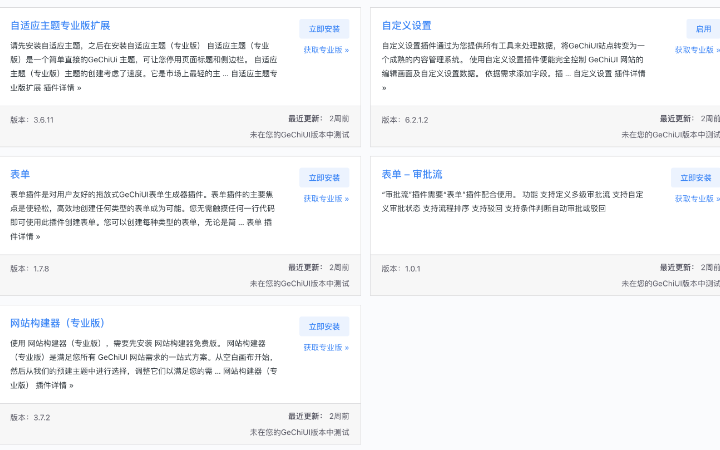Select version text 版本: 3.6.11

(x=32, y=120)
